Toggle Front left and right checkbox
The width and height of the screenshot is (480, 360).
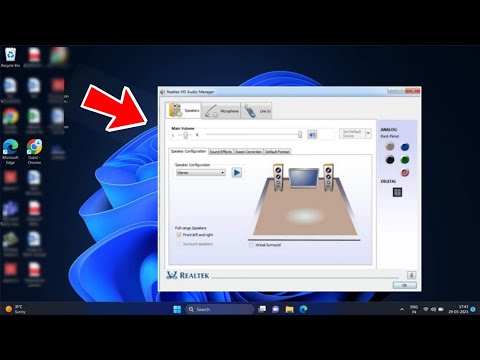click(179, 235)
